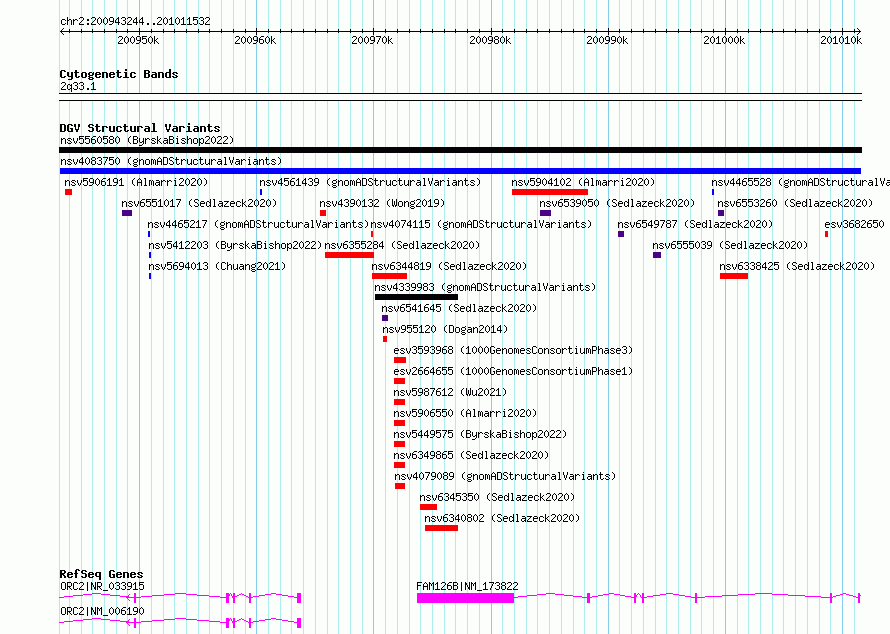Click nsv5412203 (ByrskaBishop2022) label
890x634 pixels.
tap(235, 245)
